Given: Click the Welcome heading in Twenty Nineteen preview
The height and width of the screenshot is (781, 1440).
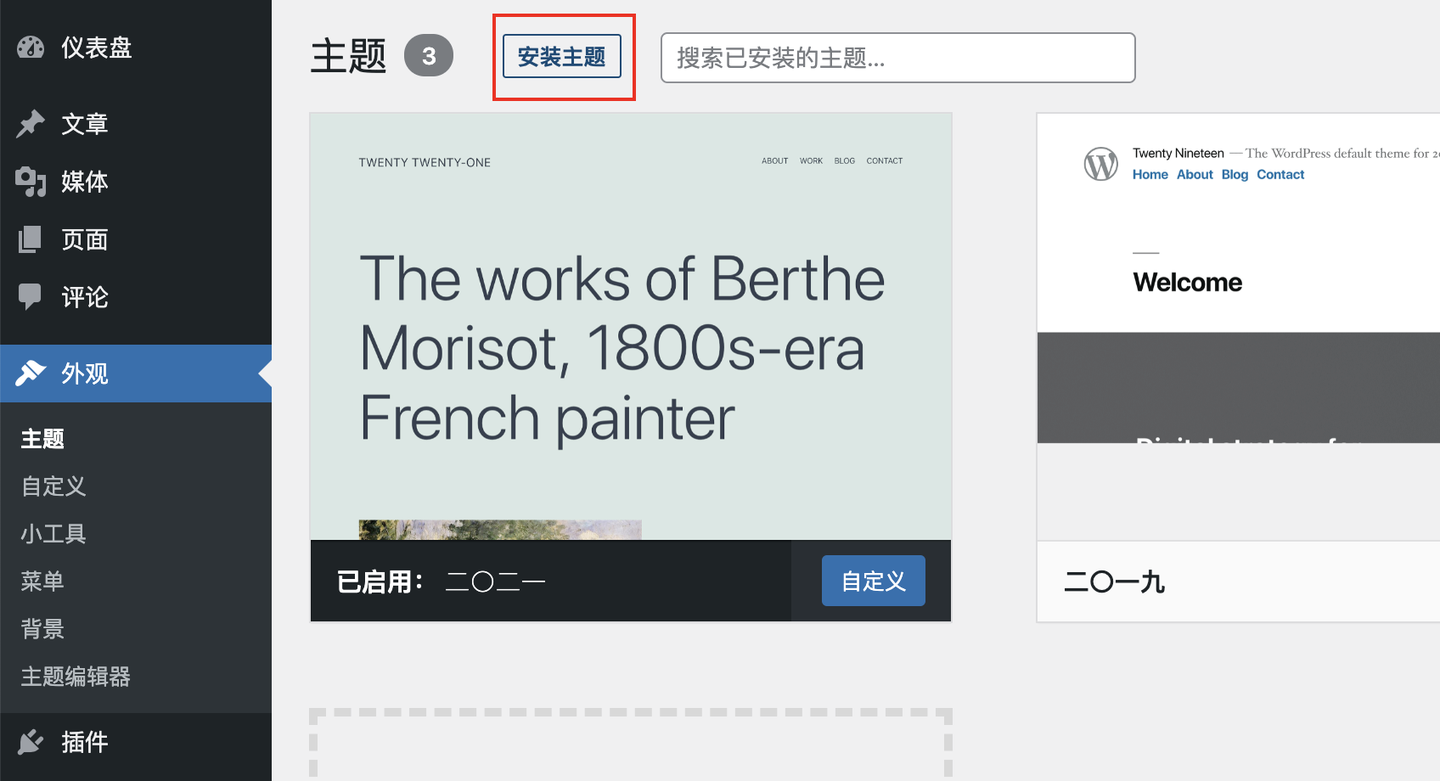Looking at the screenshot, I should tap(1188, 283).
